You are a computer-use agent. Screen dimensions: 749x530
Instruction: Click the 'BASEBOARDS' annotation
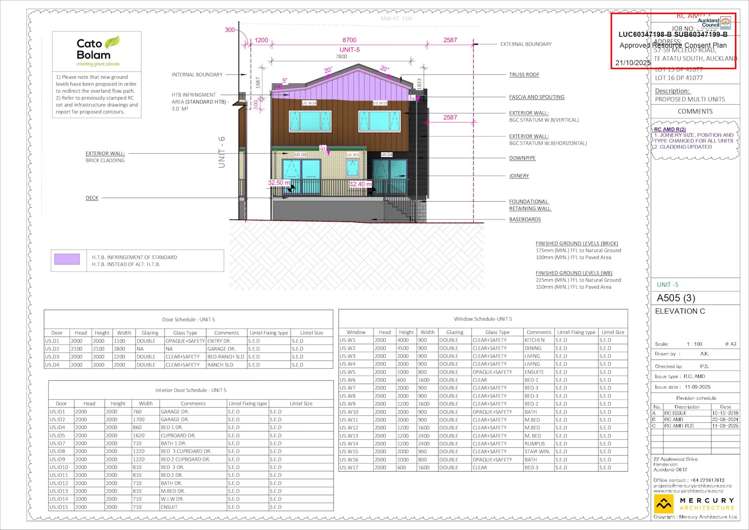tap(524, 220)
